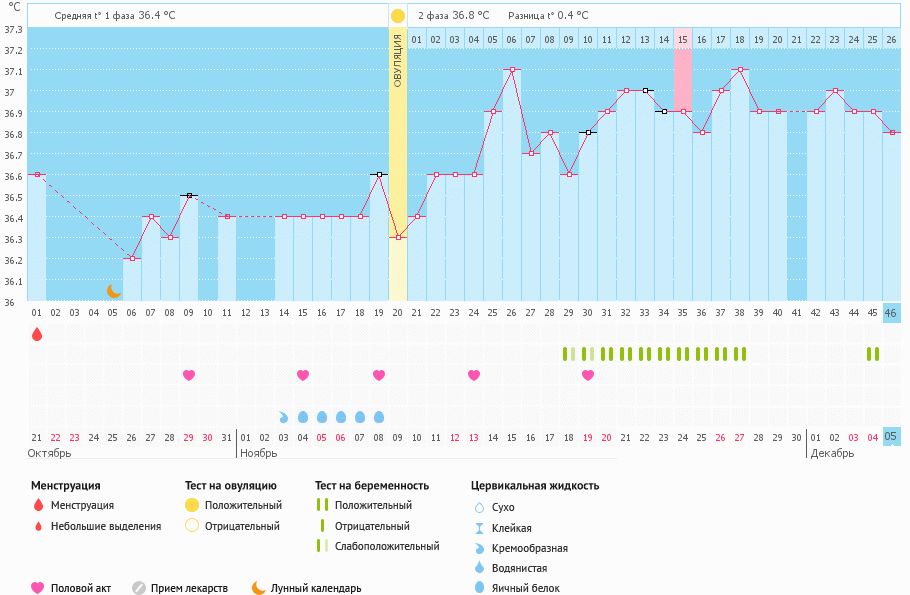Click the 37.1 temperature point on cycle day 26
Screen dimensions: 910x595
click(x=512, y=70)
